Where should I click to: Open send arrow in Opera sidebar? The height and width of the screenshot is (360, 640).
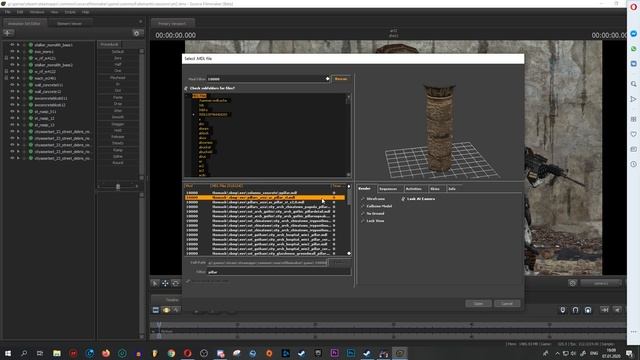click(x=633, y=99)
